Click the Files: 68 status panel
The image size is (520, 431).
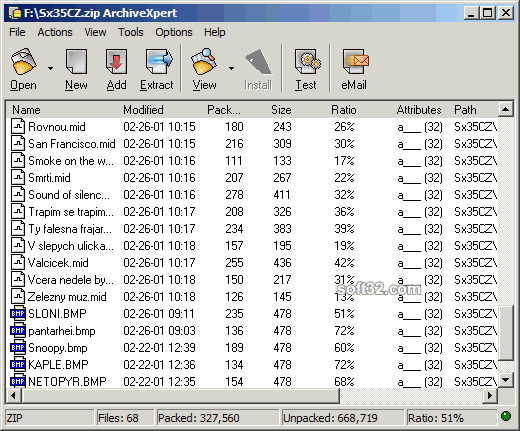125,418
